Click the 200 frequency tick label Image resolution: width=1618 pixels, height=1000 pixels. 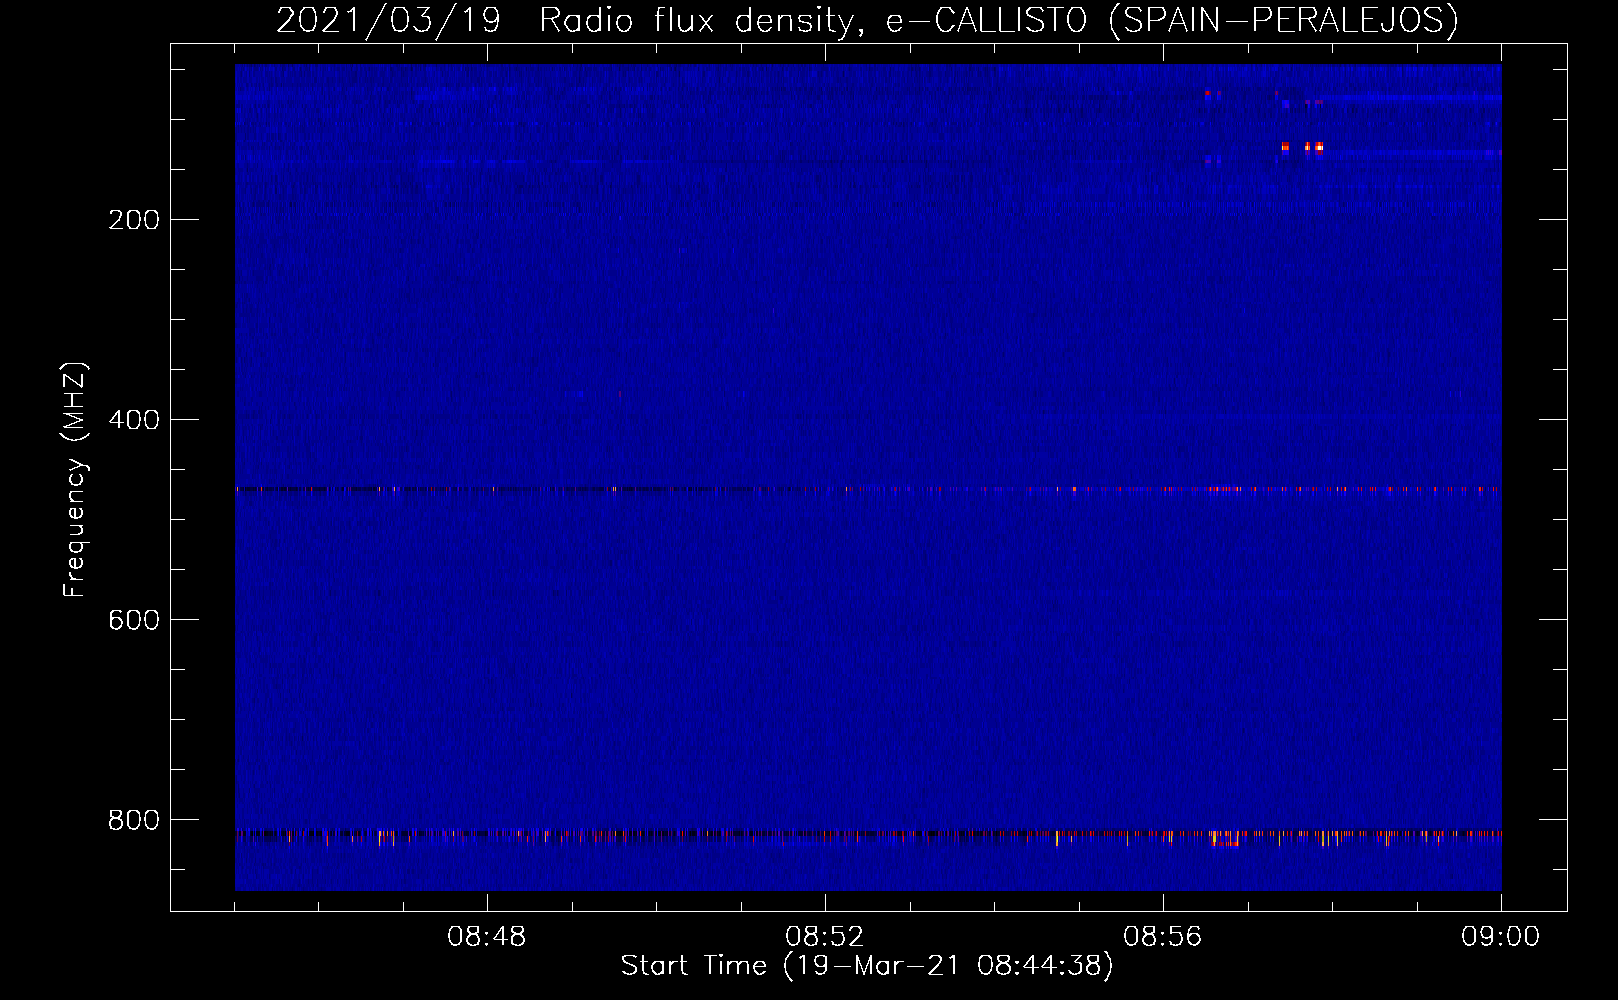(x=134, y=220)
